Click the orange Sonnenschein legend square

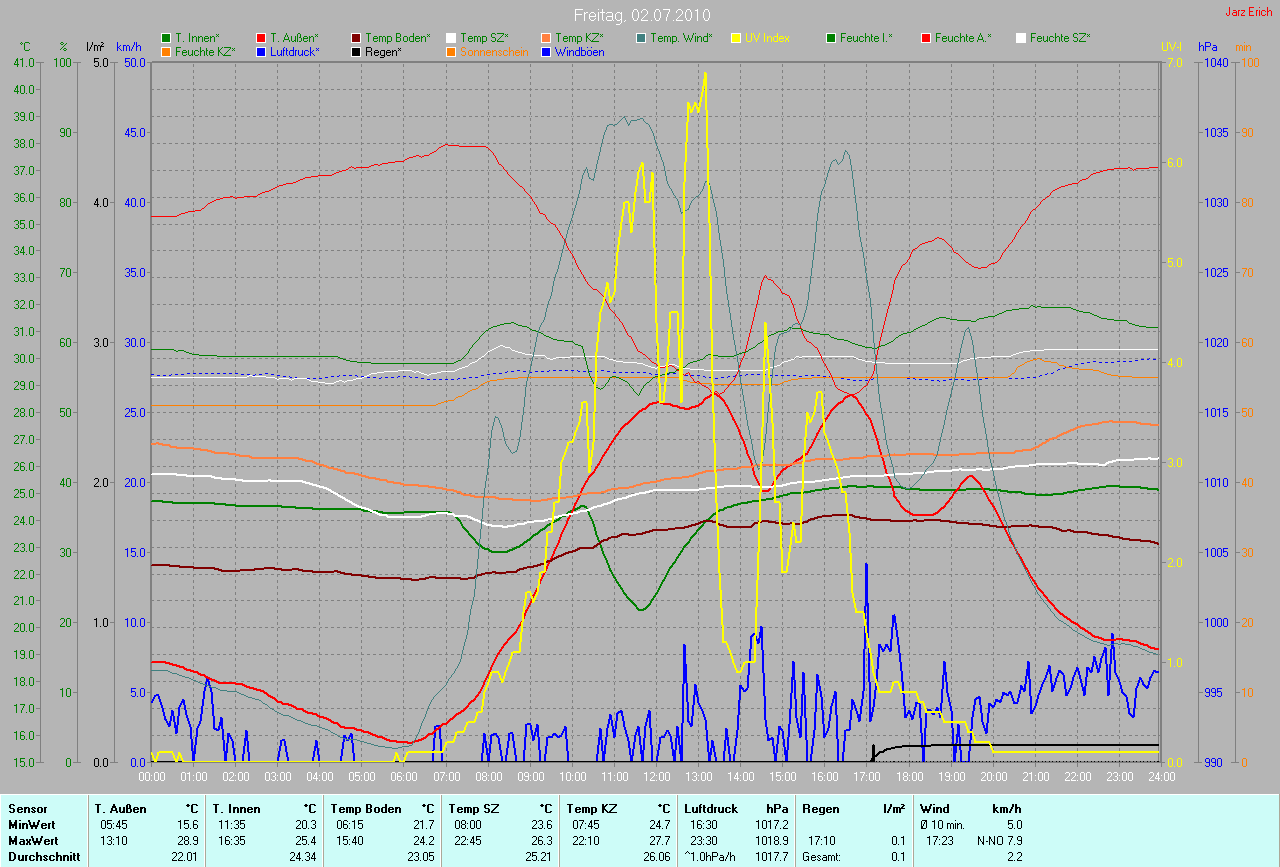pyautogui.click(x=451, y=51)
